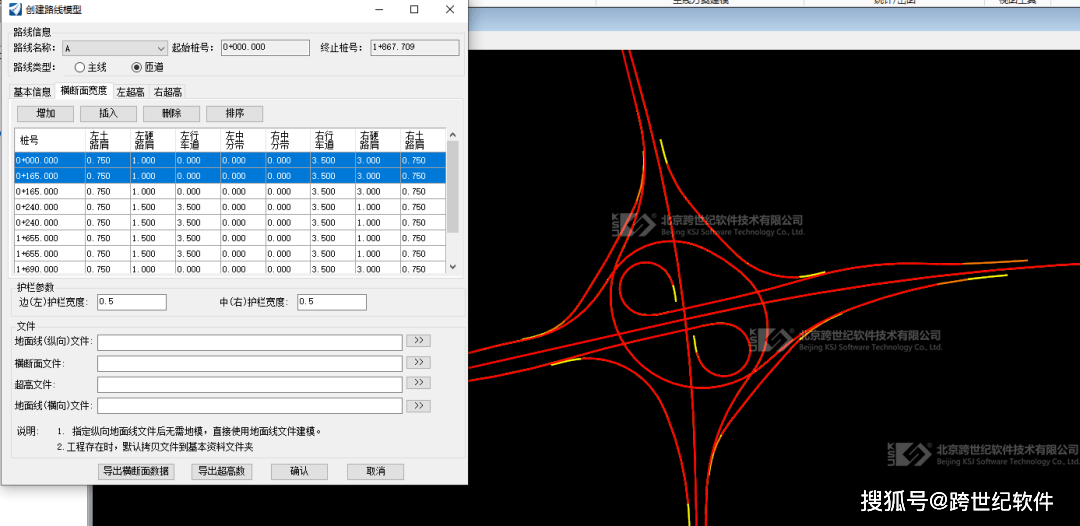Click the table scrollbar down arrow
This screenshot has height=526, width=1080.
453,266
